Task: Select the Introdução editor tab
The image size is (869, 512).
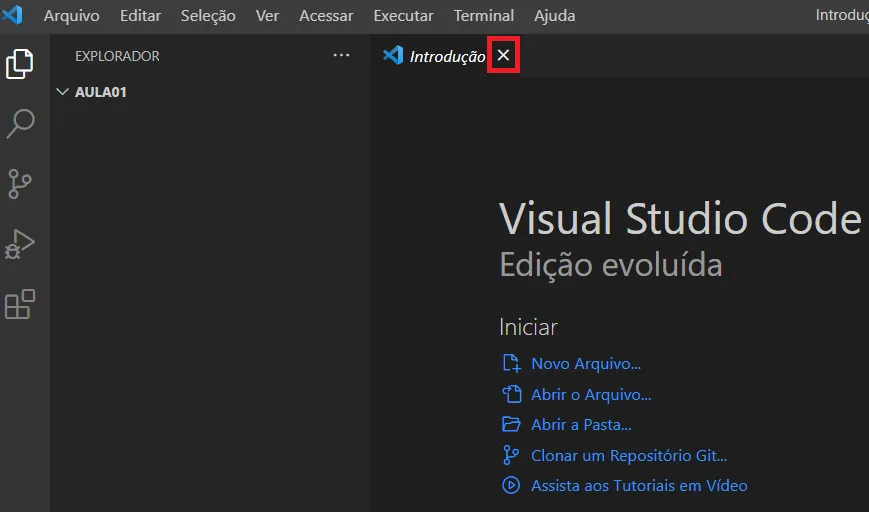Action: point(447,56)
